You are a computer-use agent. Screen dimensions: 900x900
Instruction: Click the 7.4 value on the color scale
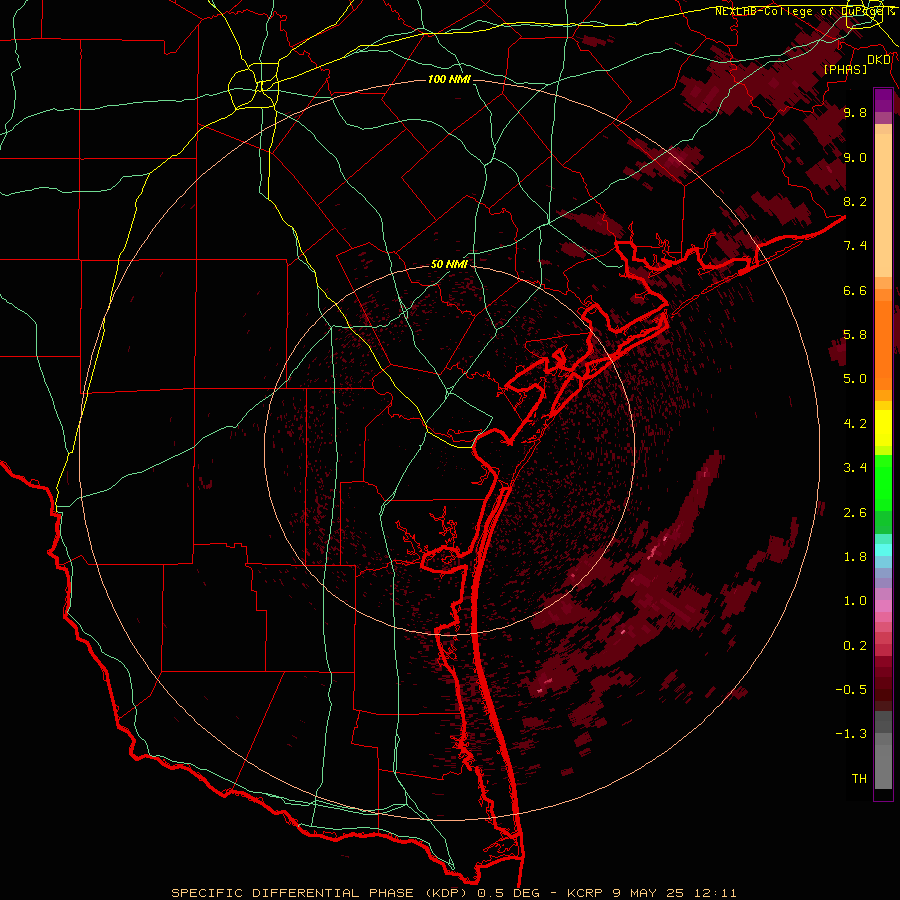click(x=855, y=246)
